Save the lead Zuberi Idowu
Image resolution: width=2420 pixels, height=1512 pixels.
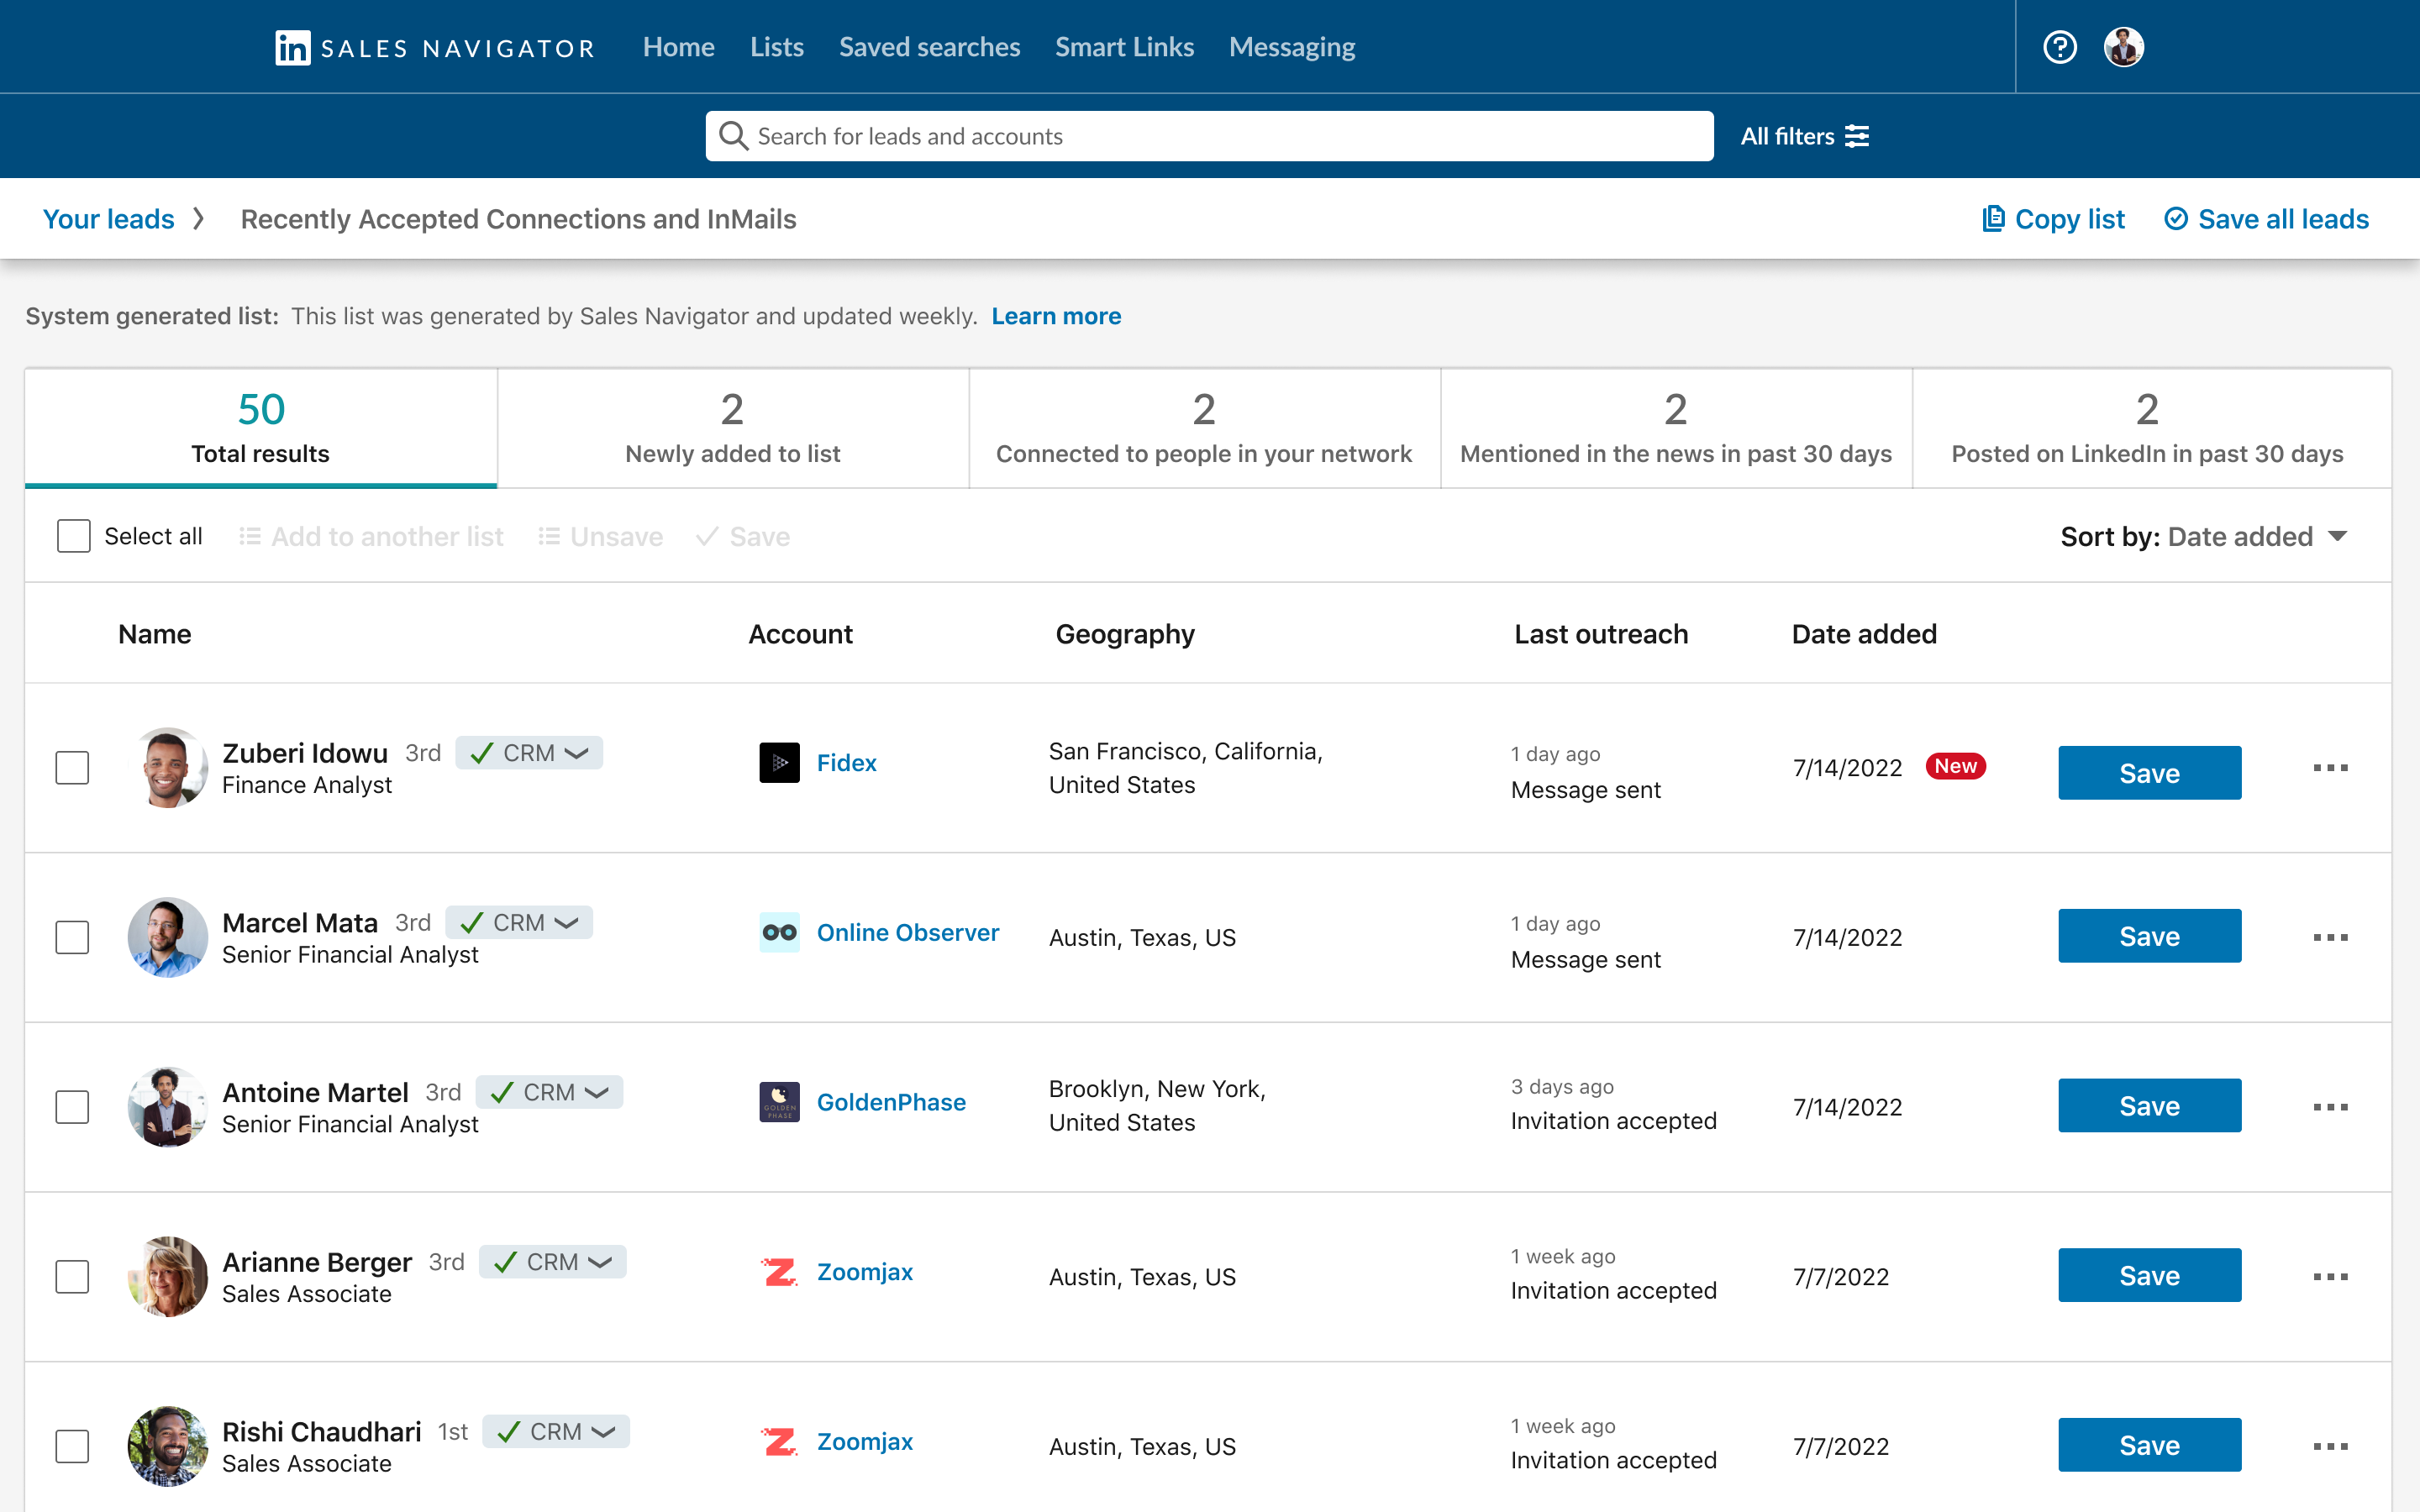coord(2149,772)
